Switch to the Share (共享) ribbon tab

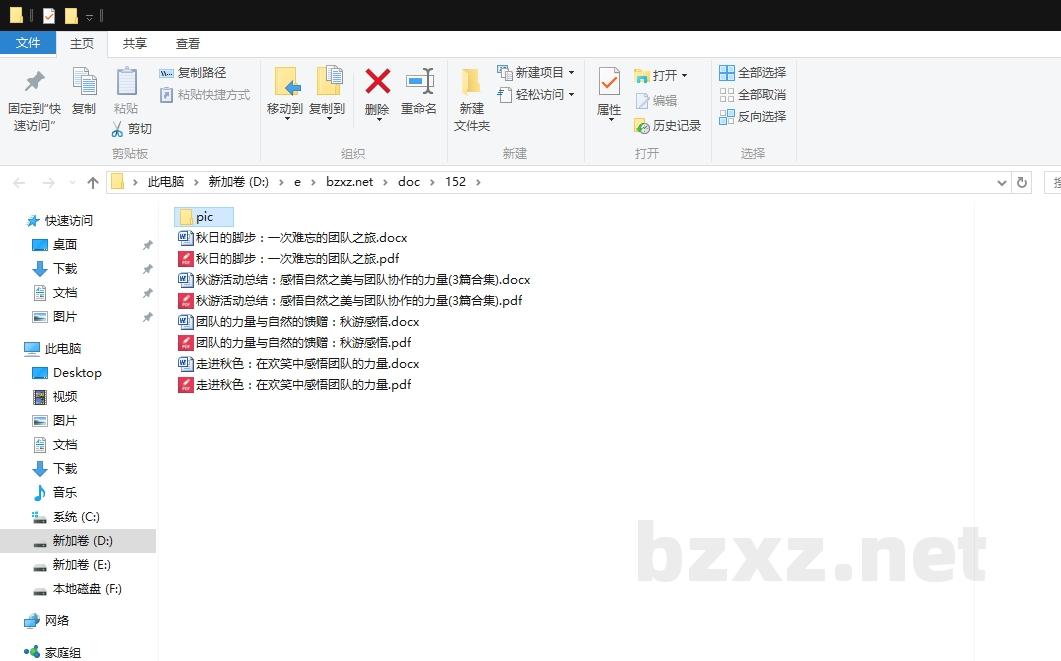[x=135, y=44]
